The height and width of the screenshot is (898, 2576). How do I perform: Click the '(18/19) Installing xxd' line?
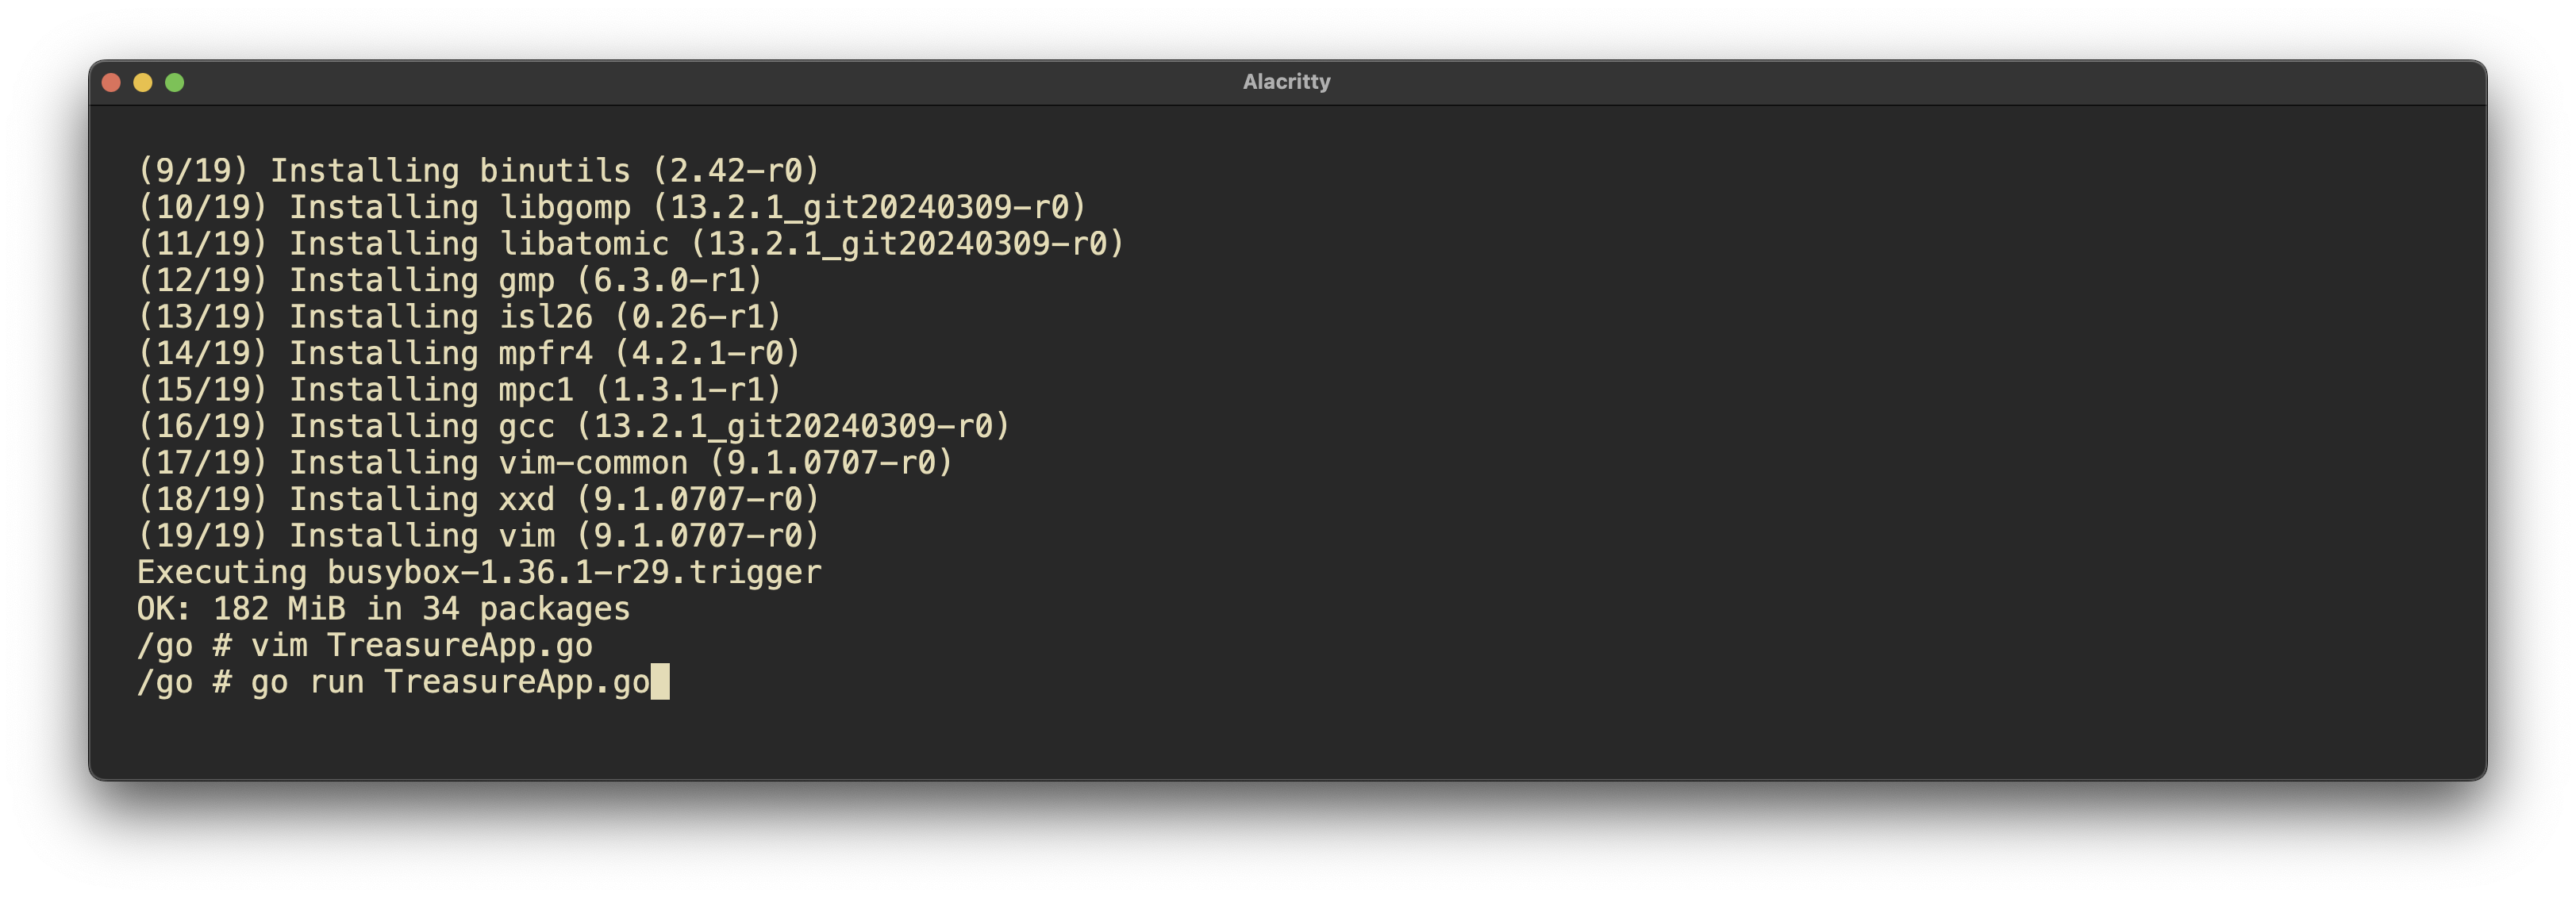(x=478, y=499)
